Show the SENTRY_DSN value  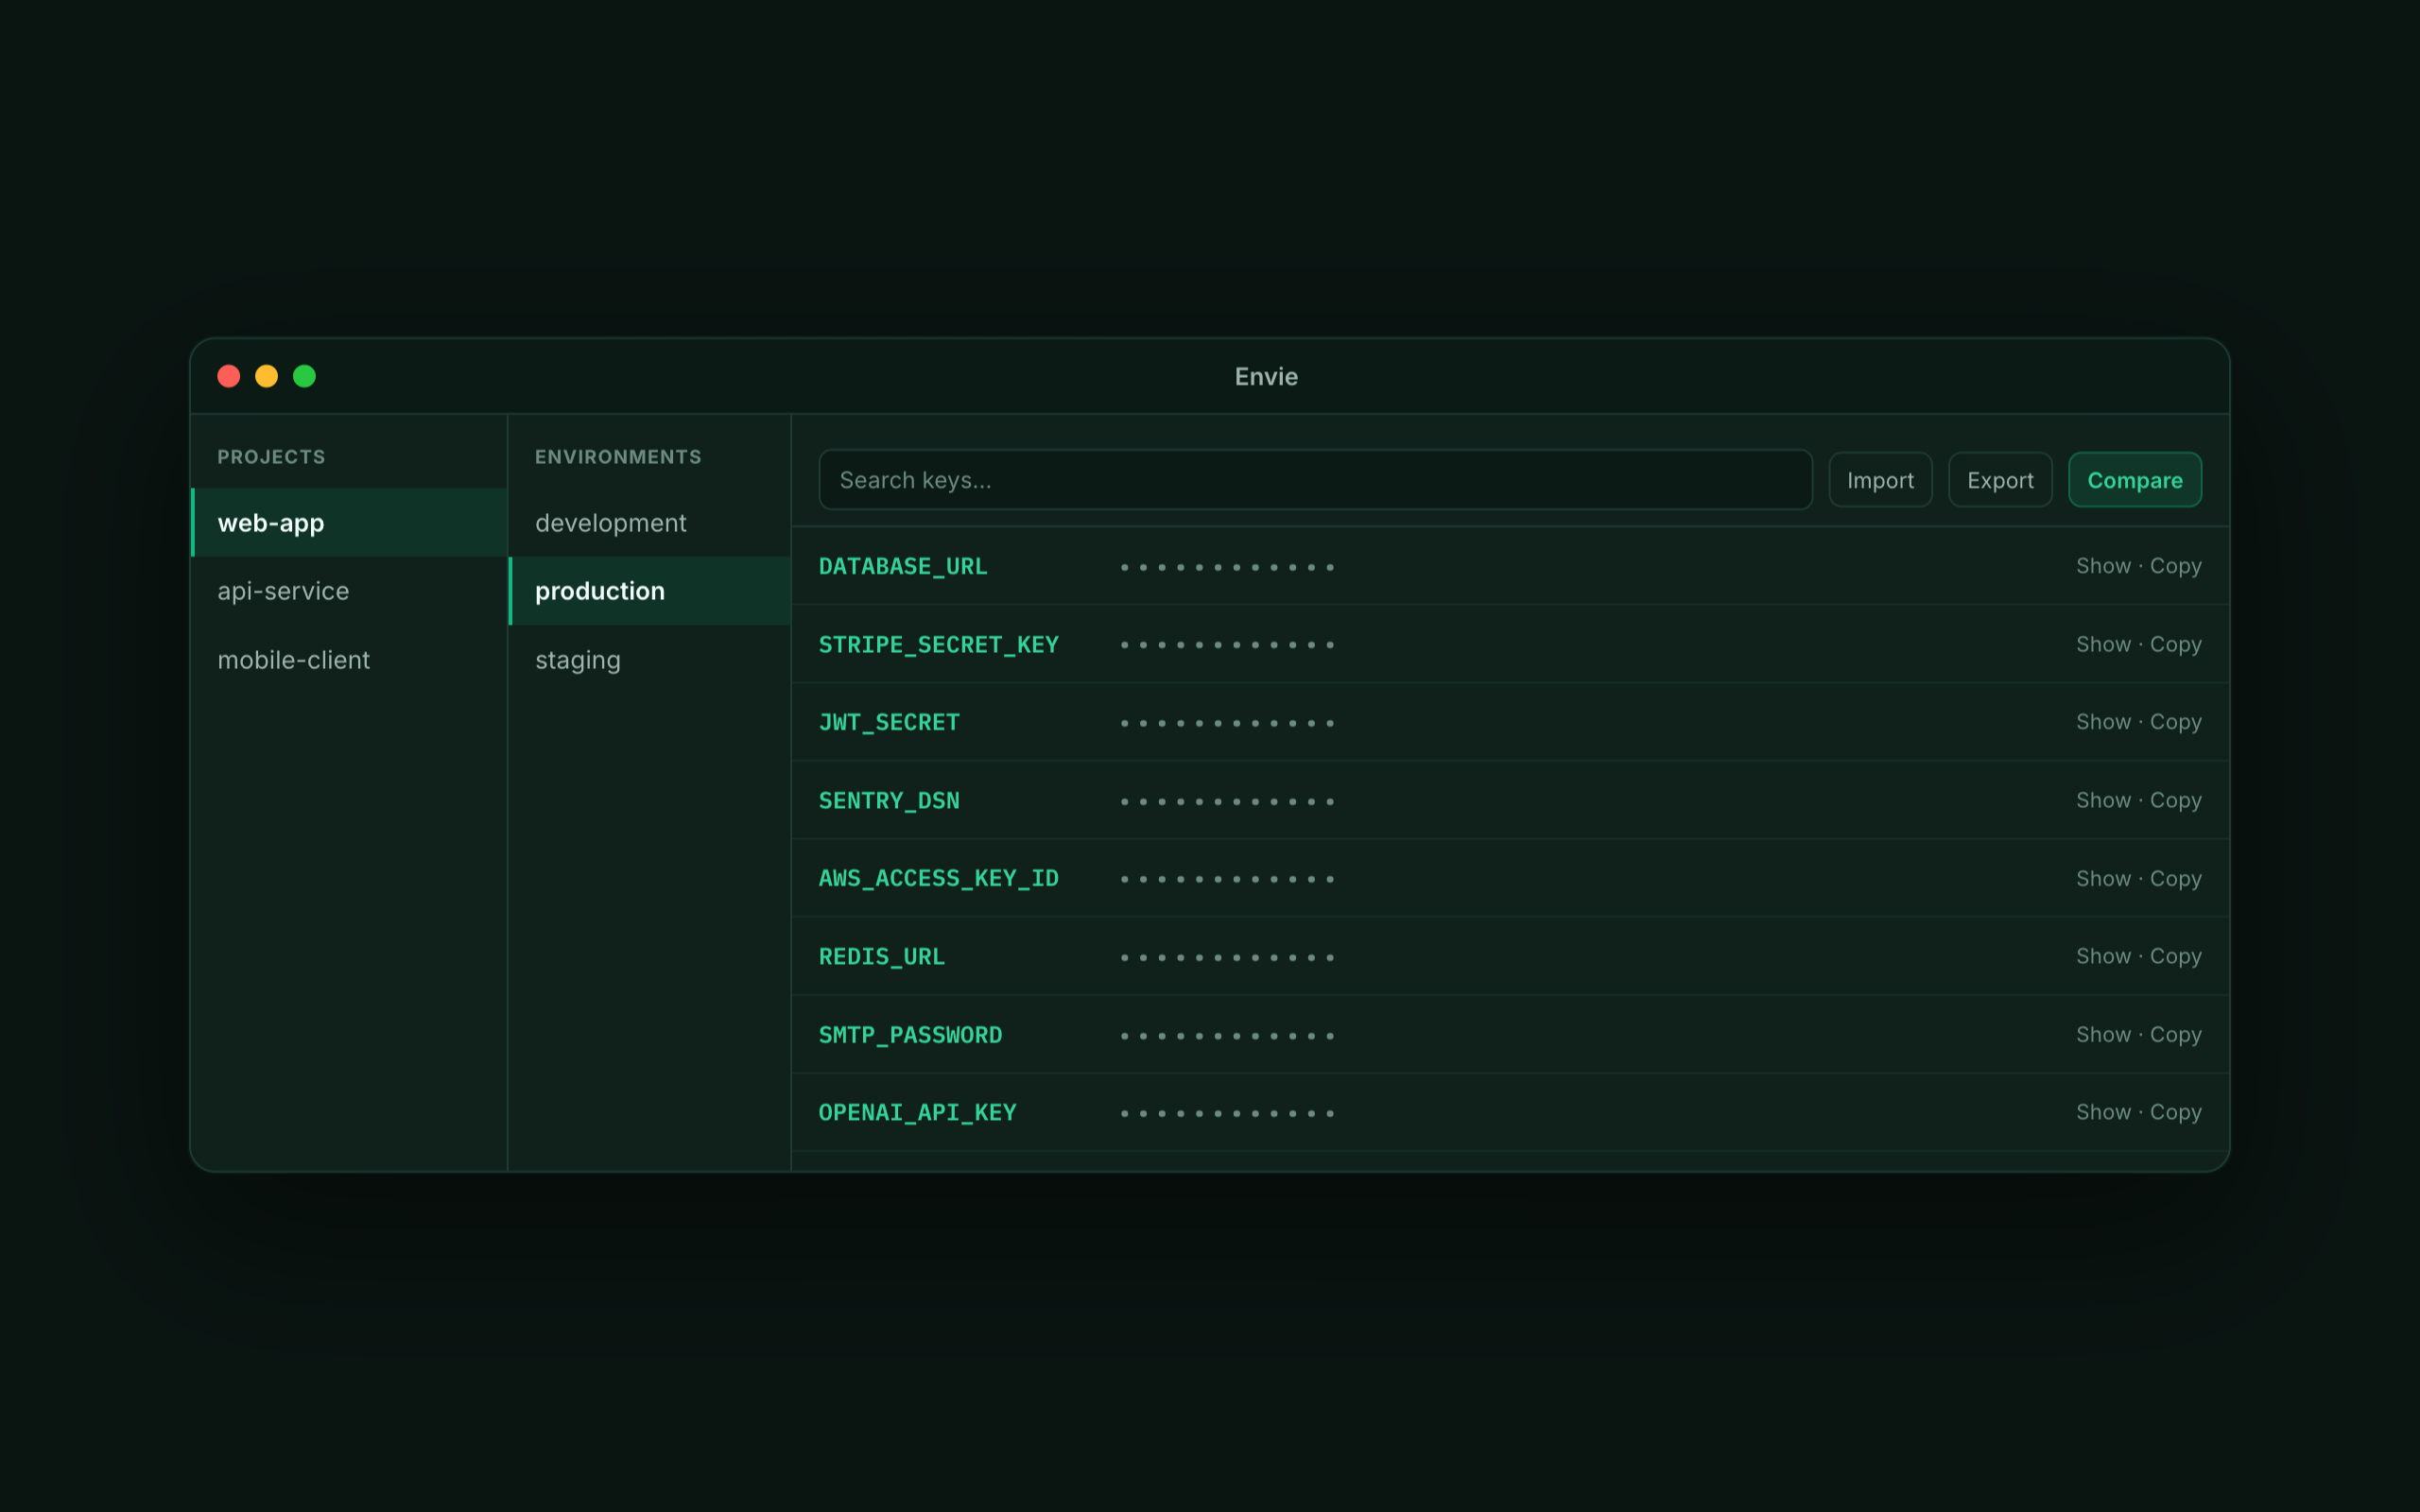(x=2103, y=800)
